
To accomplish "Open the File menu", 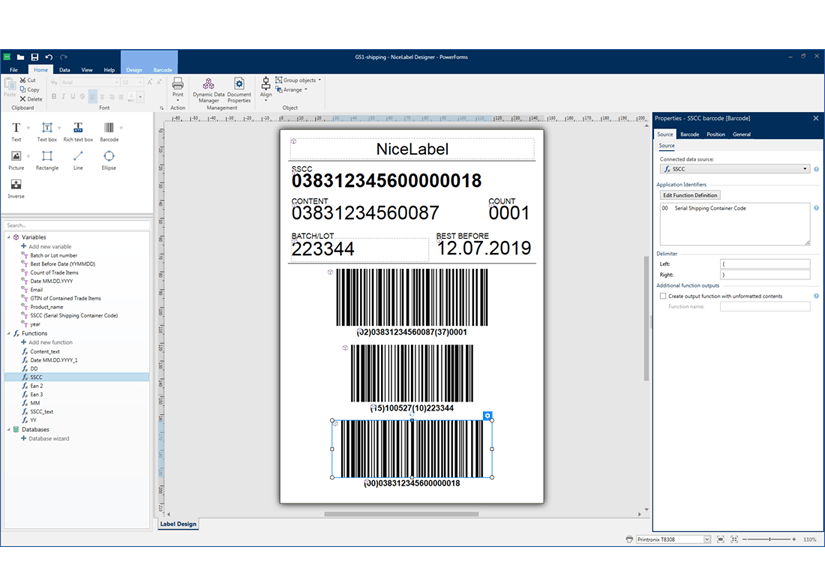I will point(14,69).
